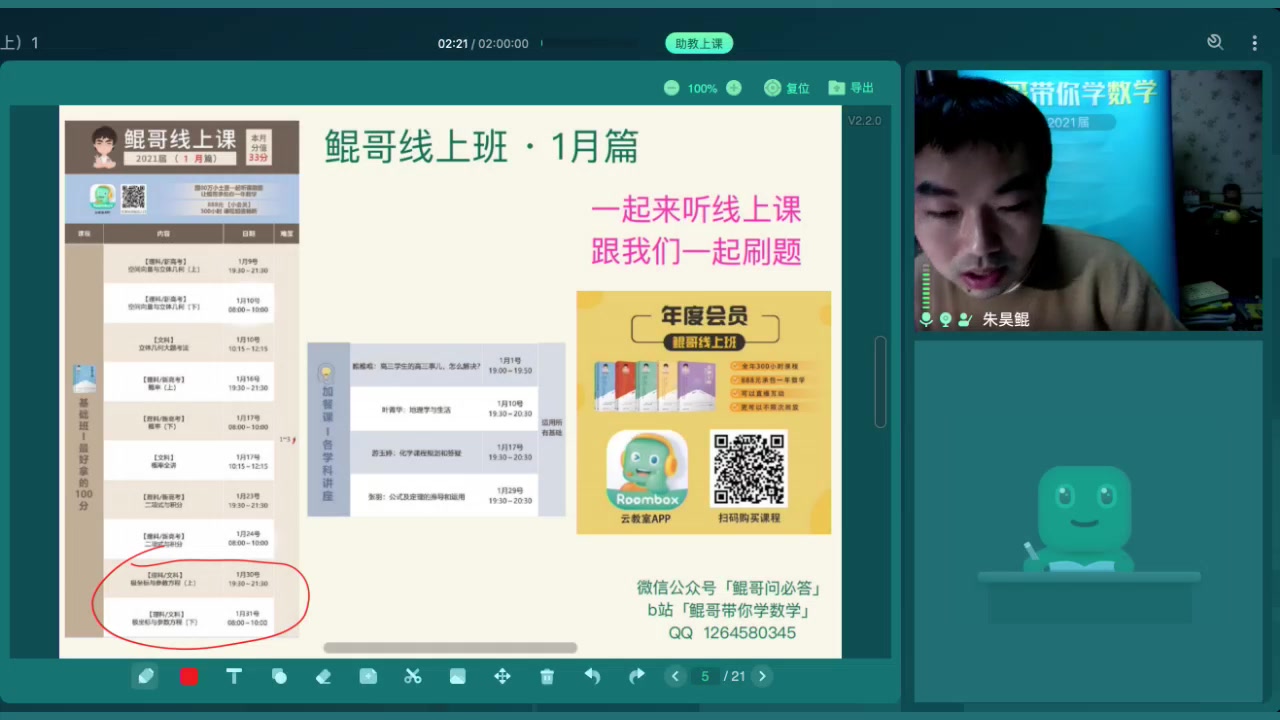Redo the annotation

(x=636, y=676)
